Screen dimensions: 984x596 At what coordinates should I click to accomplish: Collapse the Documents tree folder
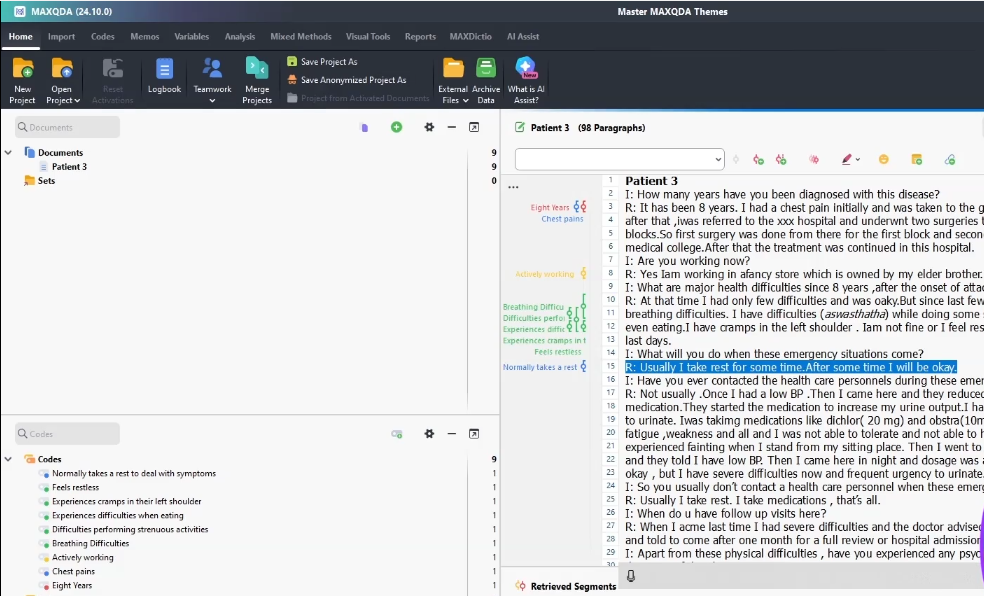pyautogui.click(x=8, y=153)
